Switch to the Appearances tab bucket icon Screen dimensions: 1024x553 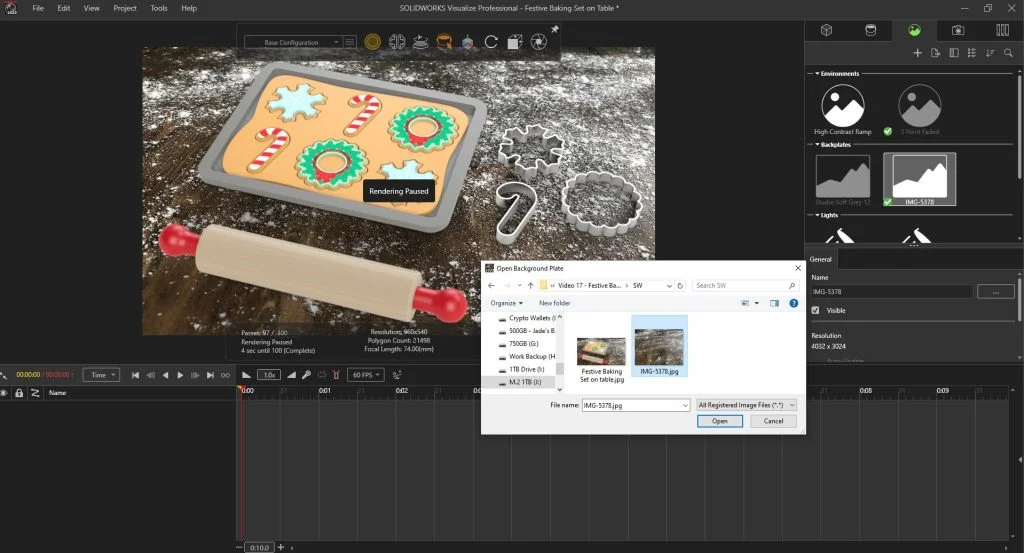[x=871, y=30]
